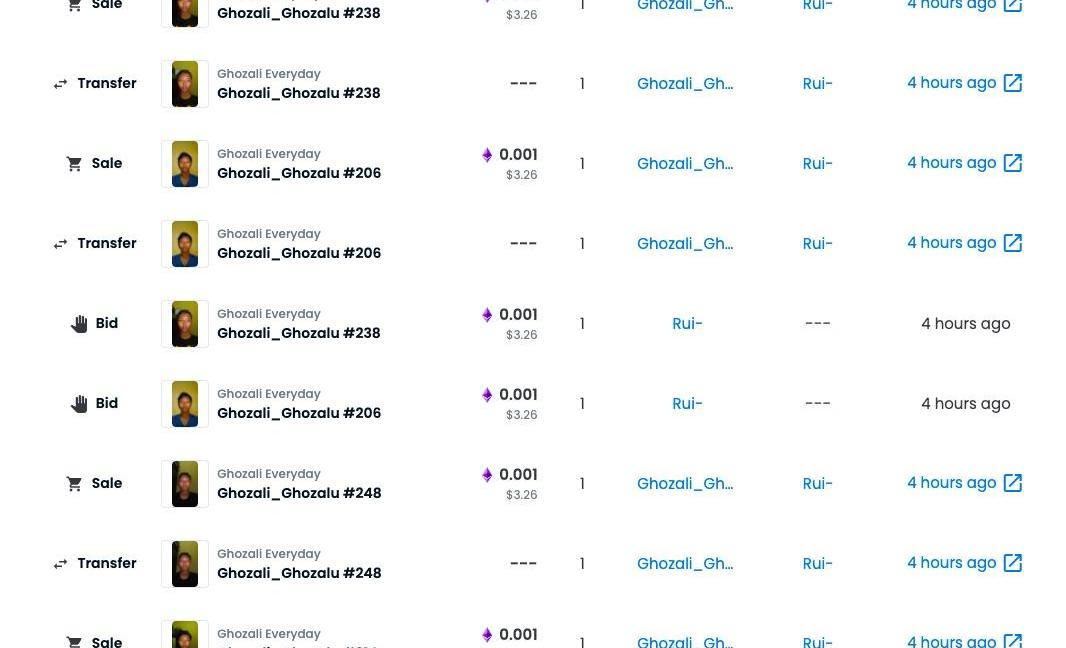Click transfer arrows icon on #238 Transfer row
This screenshot has width=1066, height=648.
60,84
